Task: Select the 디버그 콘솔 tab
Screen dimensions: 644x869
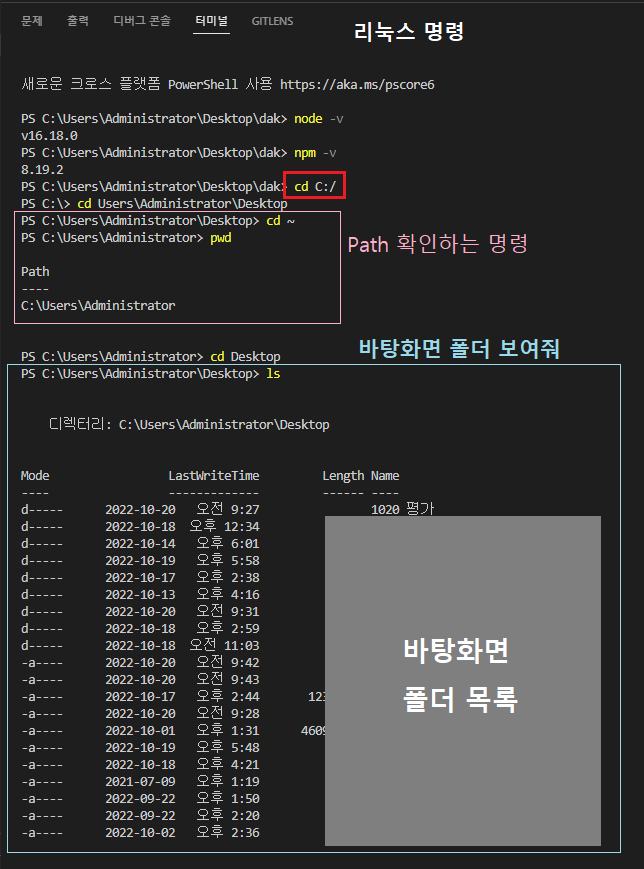Action: [x=142, y=21]
